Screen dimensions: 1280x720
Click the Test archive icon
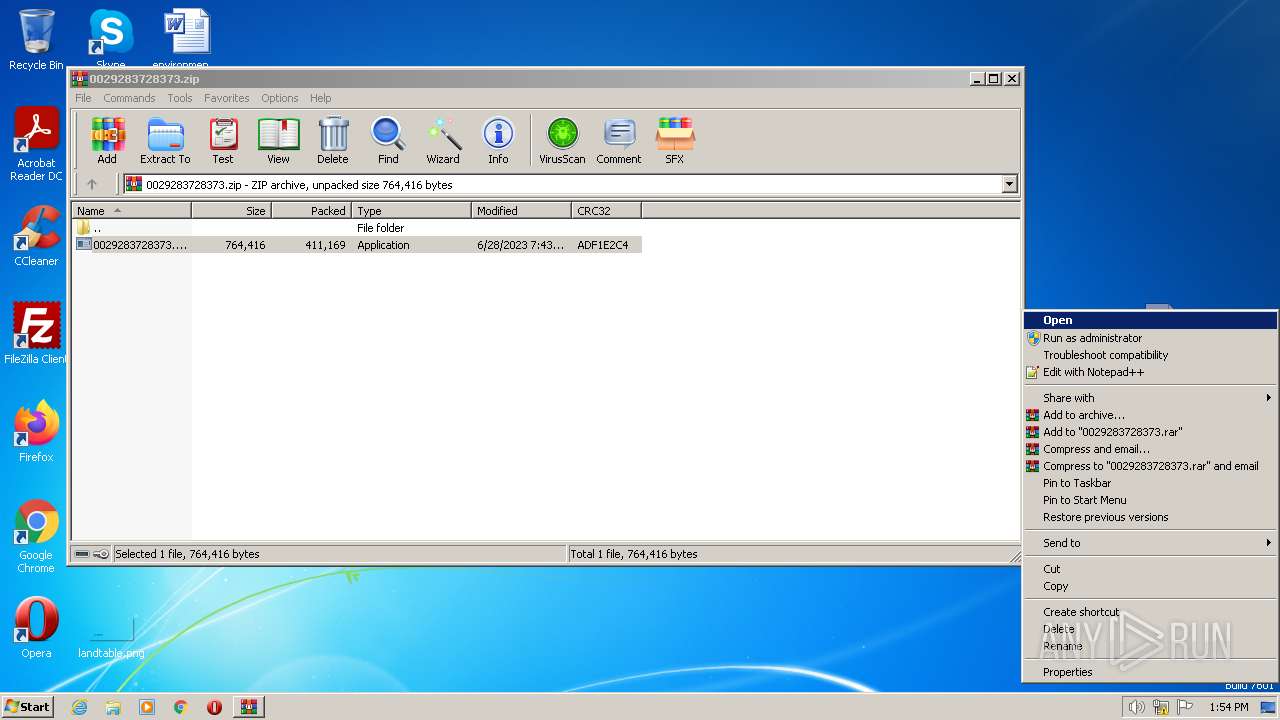223,140
